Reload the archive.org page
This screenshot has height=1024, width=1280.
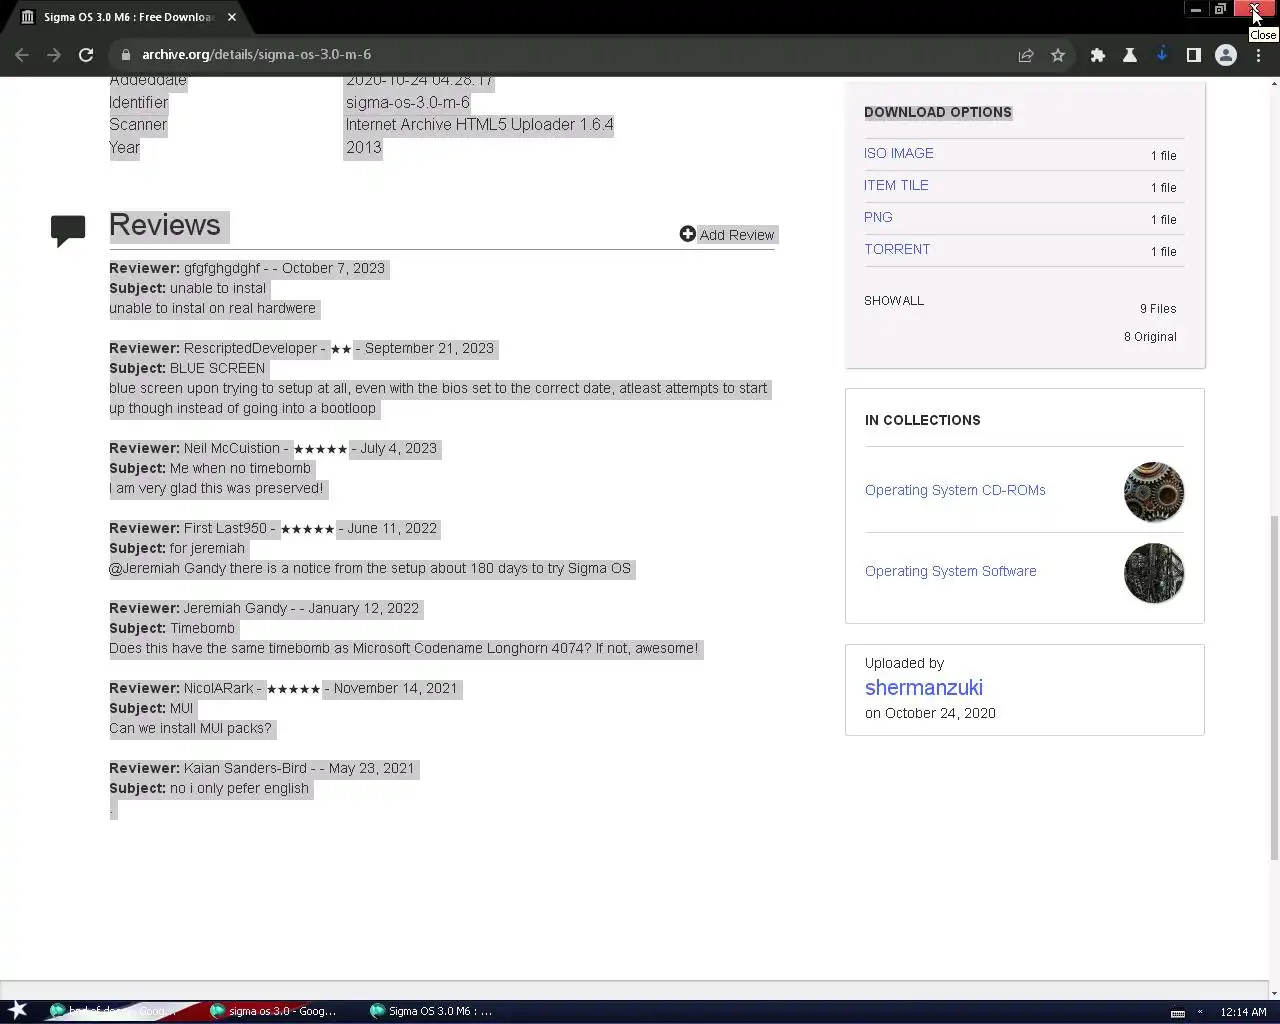click(x=86, y=55)
